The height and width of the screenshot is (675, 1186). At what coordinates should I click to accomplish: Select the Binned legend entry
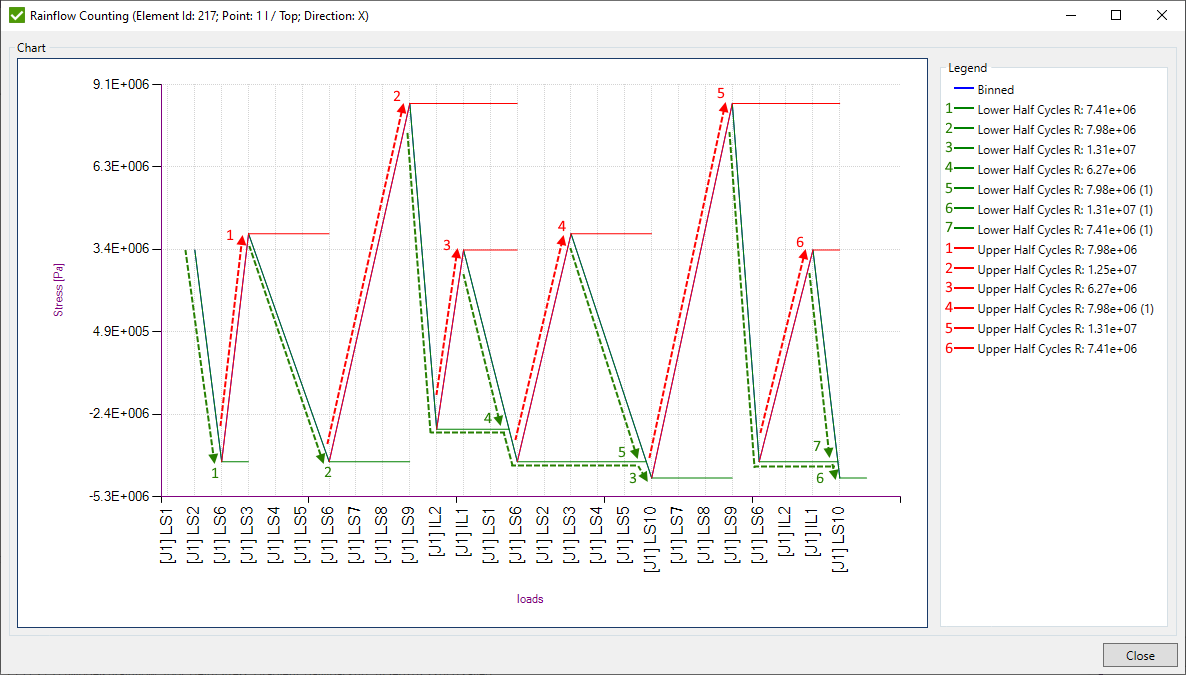pos(995,90)
